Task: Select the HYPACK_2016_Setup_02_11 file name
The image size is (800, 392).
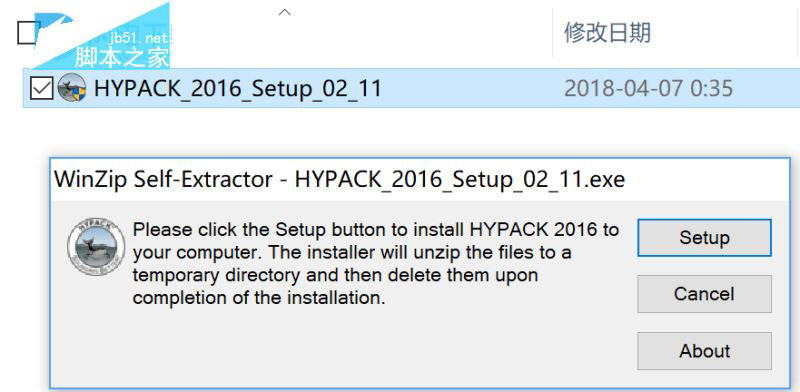Action: click(238, 89)
